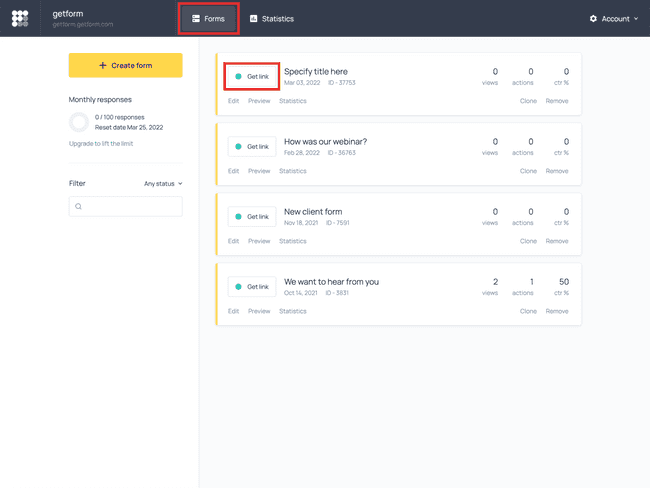Remove the We want to hear from you form
Viewport: 650px width, 488px height.
click(557, 311)
